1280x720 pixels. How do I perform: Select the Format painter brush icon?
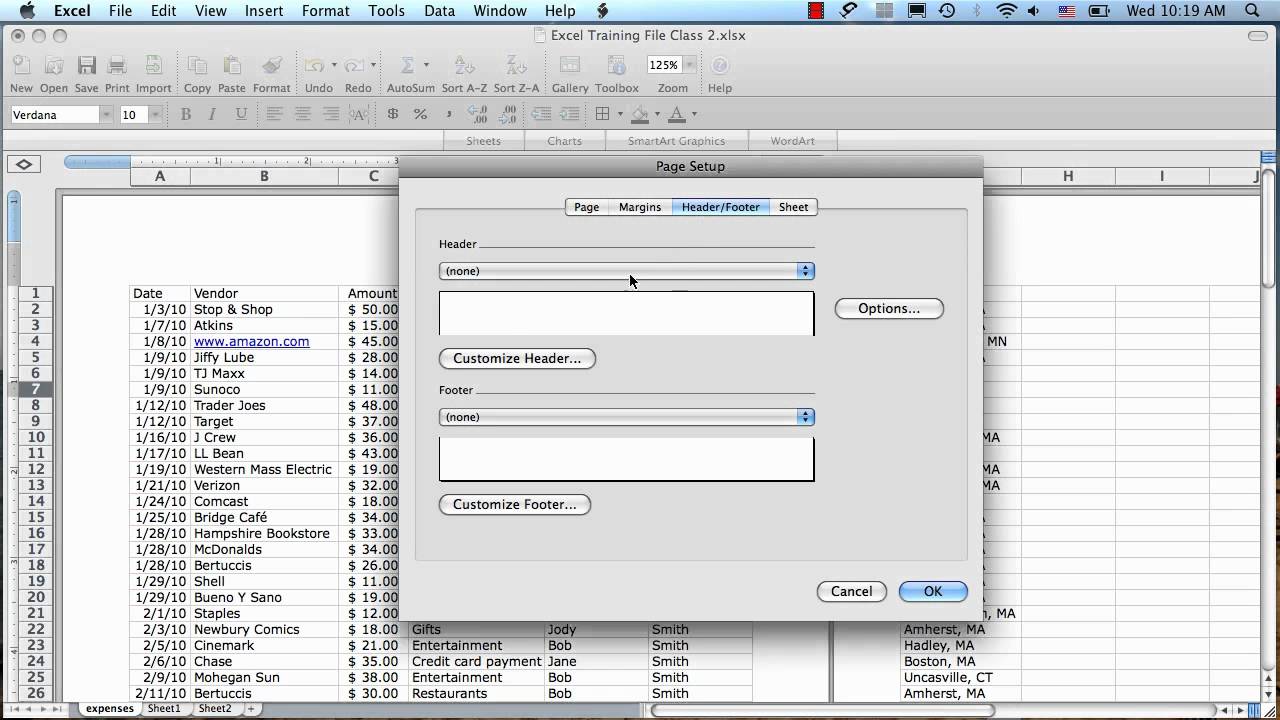(x=271, y=66)
